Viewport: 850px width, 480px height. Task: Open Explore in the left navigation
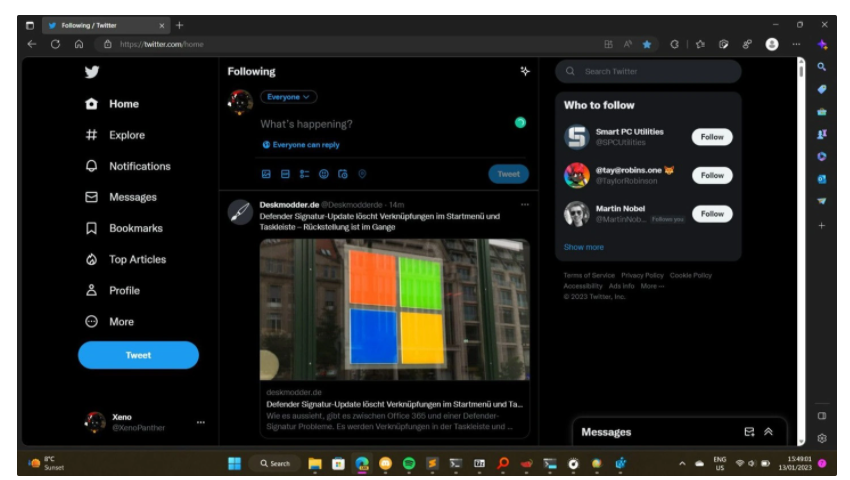point(115,135)
